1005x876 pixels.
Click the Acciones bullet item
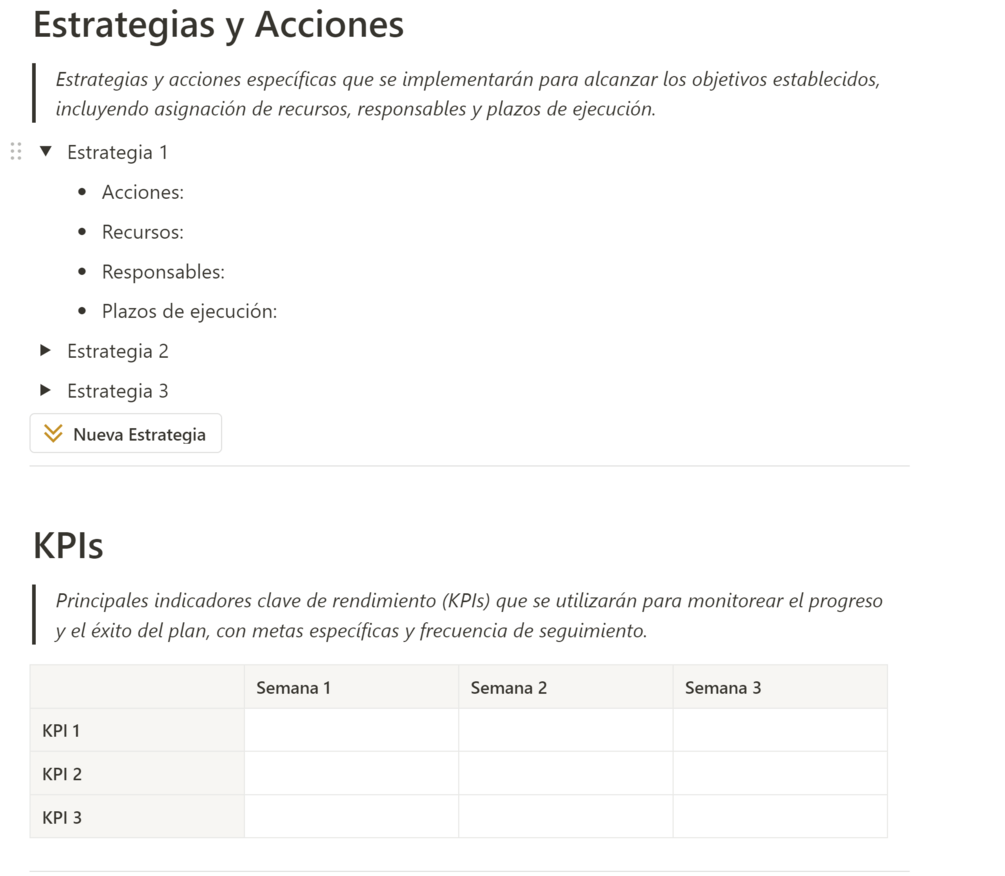143,193
